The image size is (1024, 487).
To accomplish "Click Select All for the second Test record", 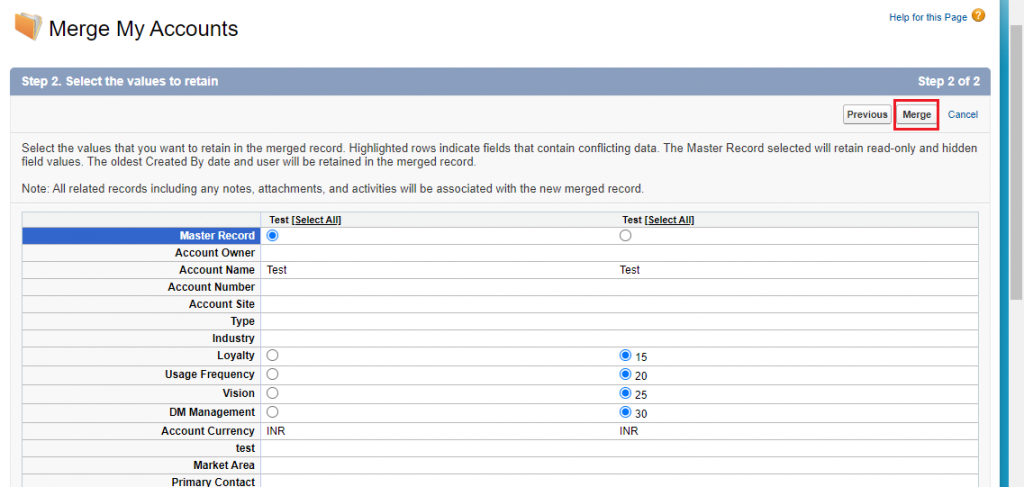I will point(669,220).
